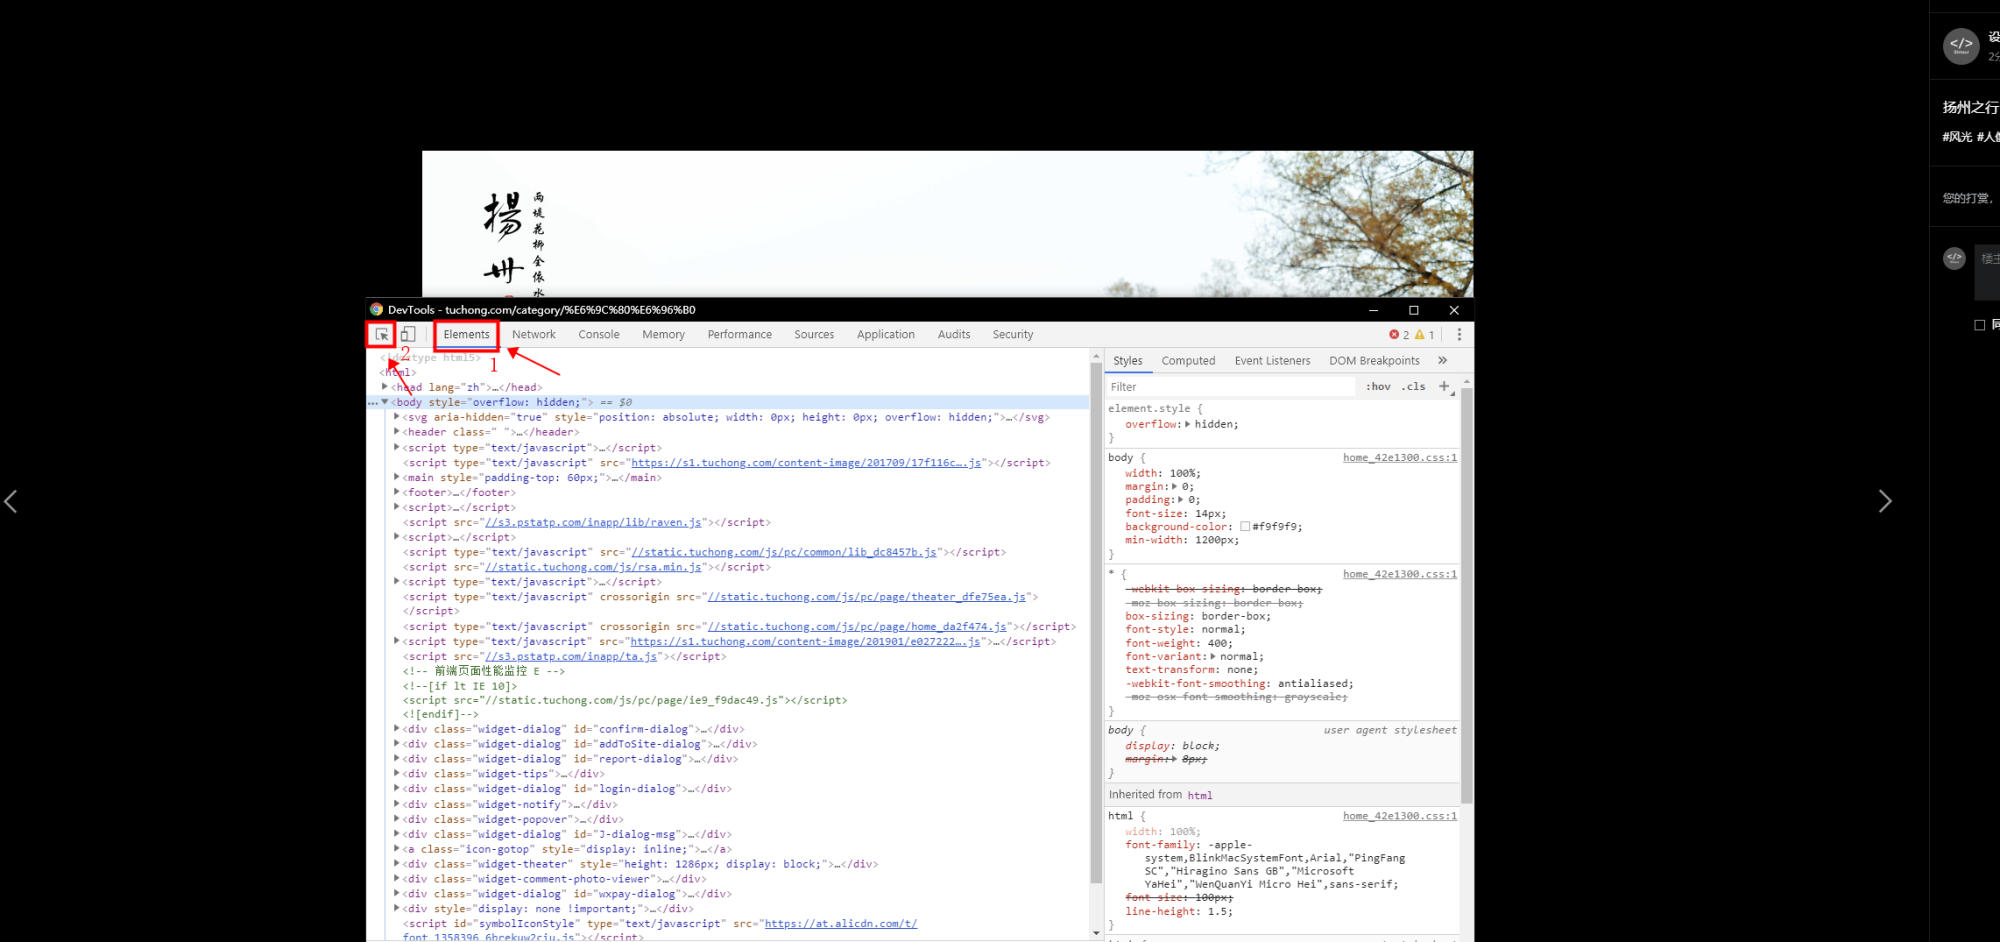The height and width of the screenshot is (942, 2000).
Task: Expand the footer element node
Action: click(x=397, y=492)
